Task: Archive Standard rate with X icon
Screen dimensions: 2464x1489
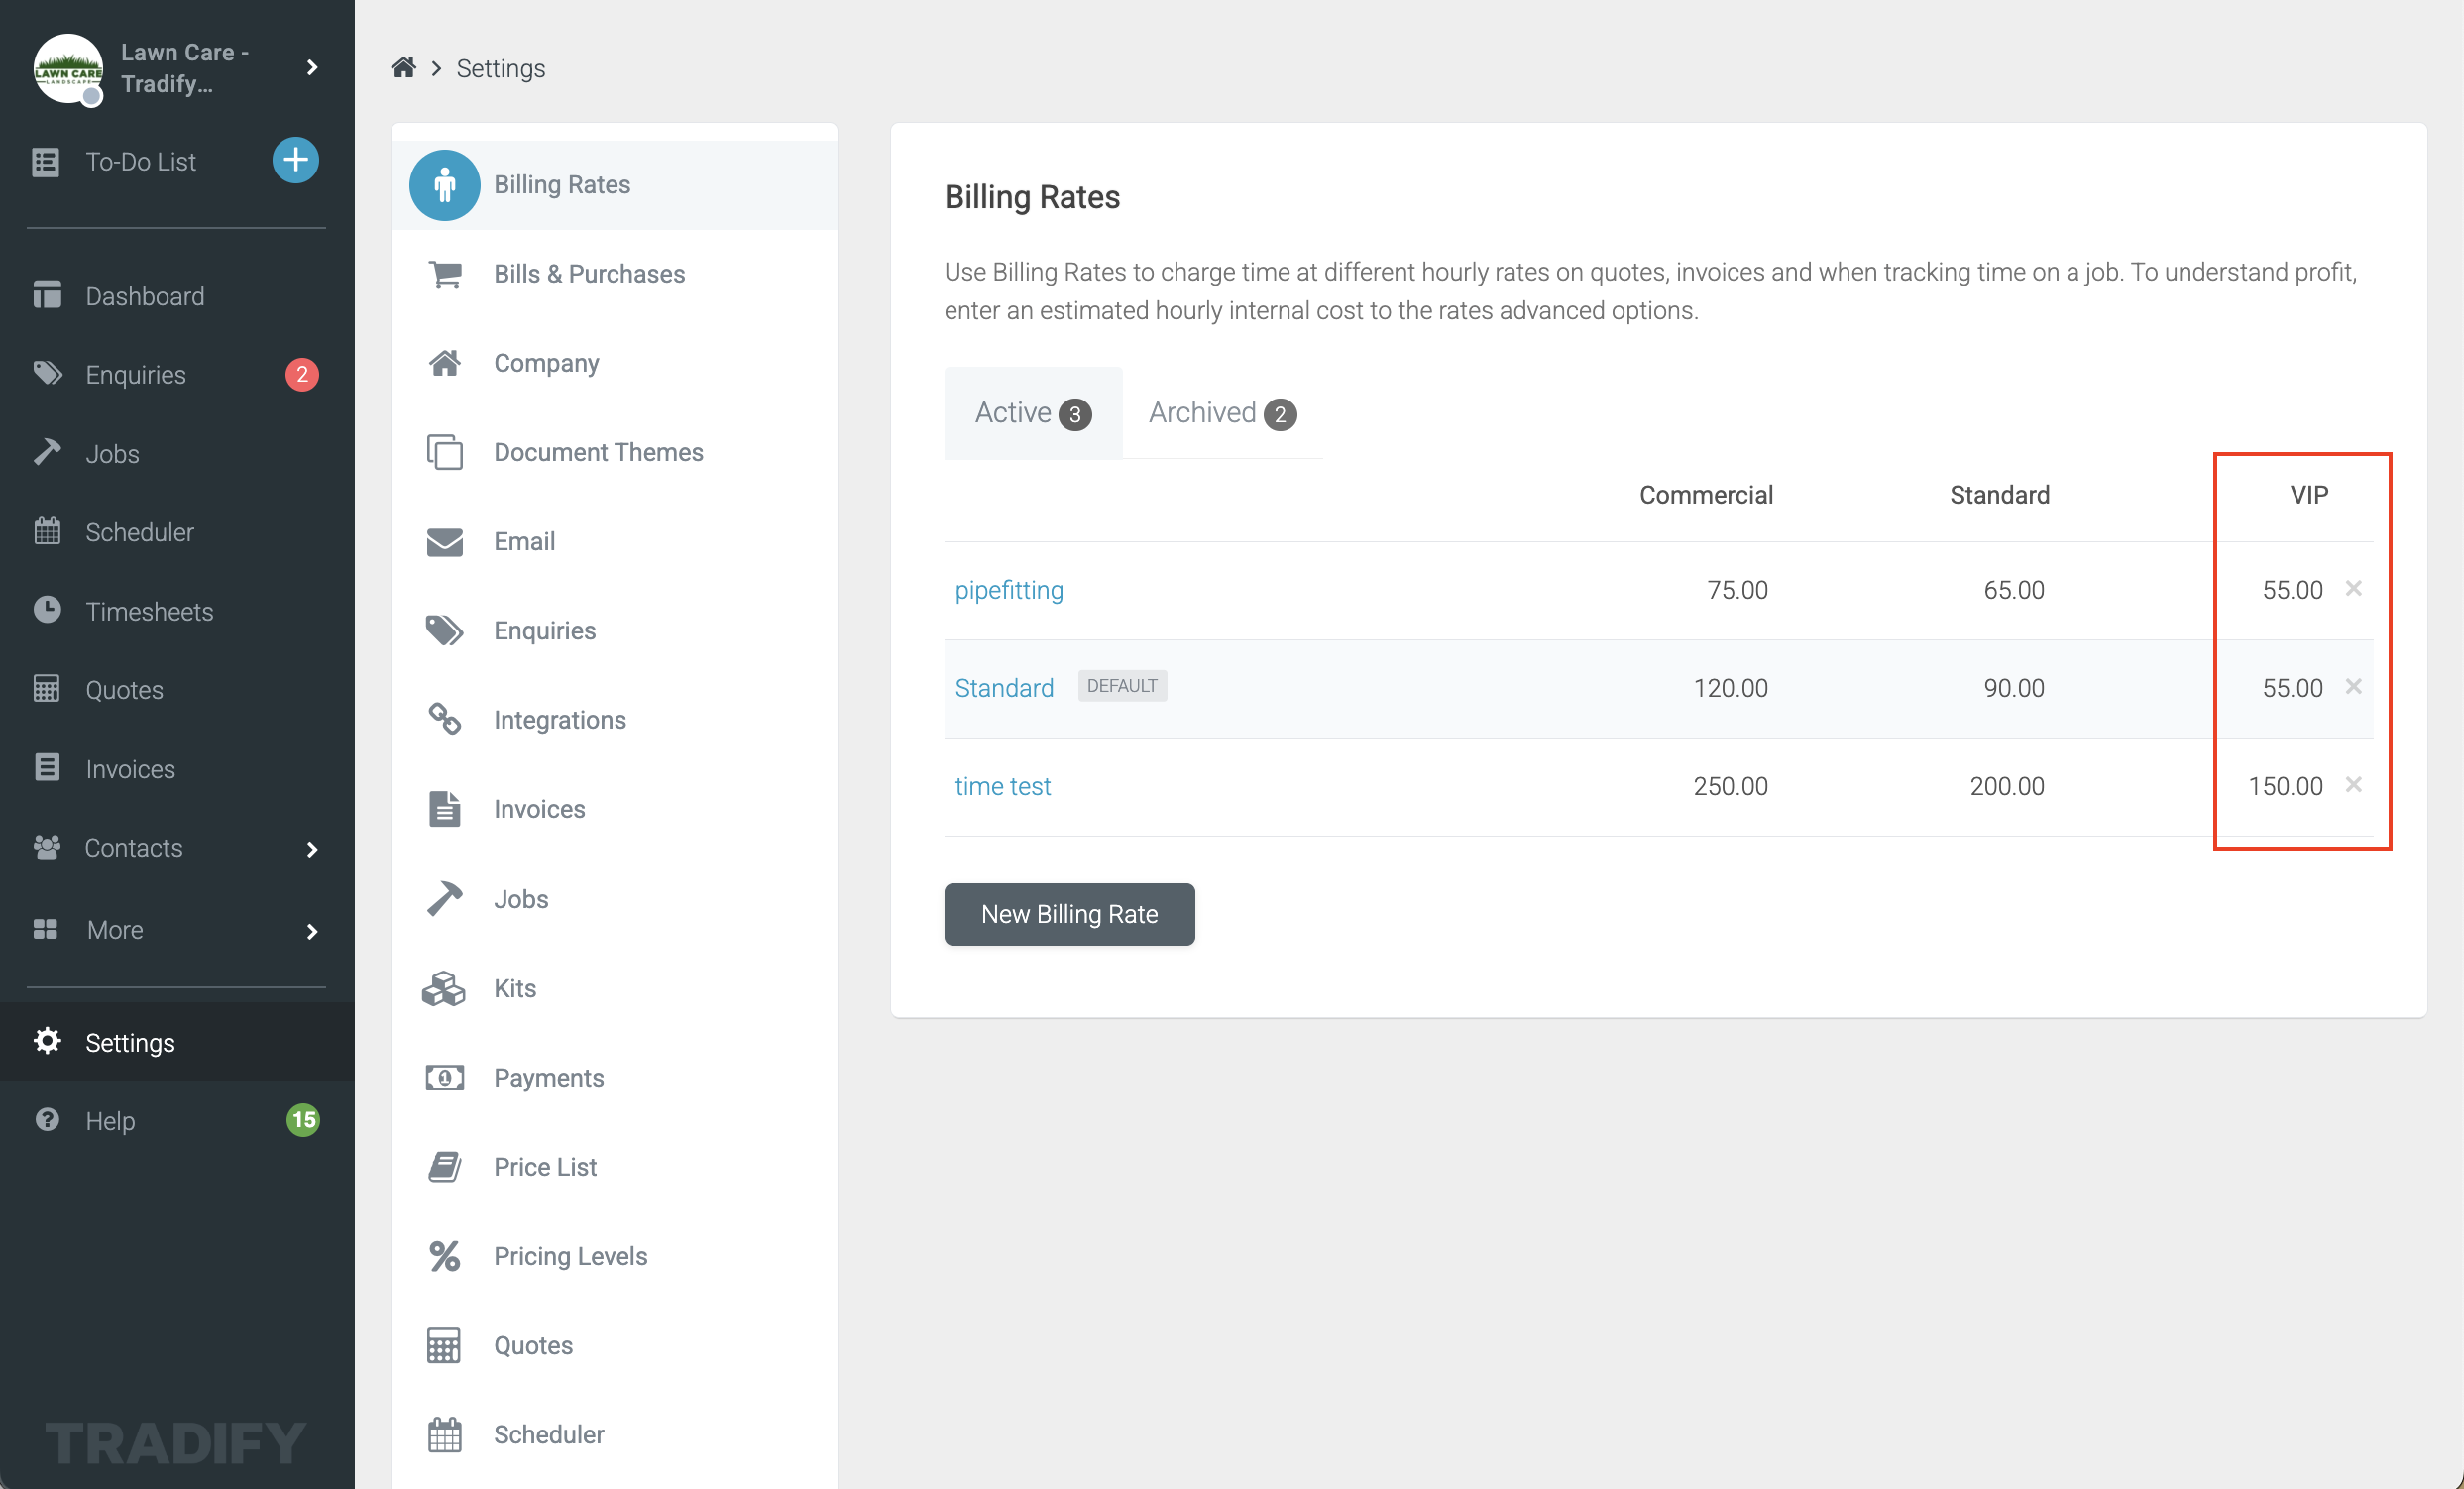Action: [x=2353, y=686]
